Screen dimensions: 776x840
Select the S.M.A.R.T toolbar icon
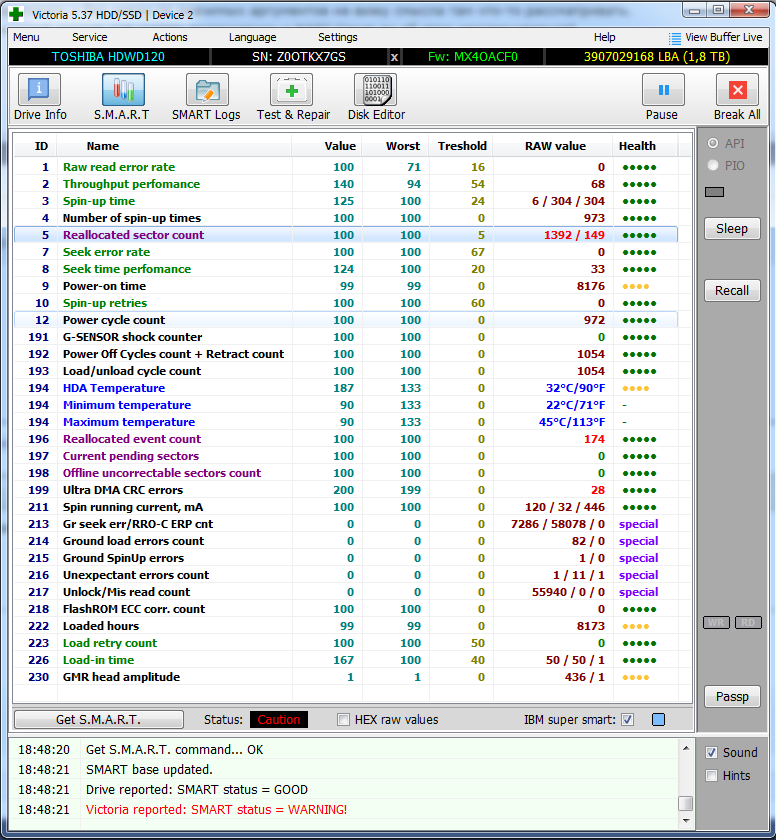pos(122,97)
